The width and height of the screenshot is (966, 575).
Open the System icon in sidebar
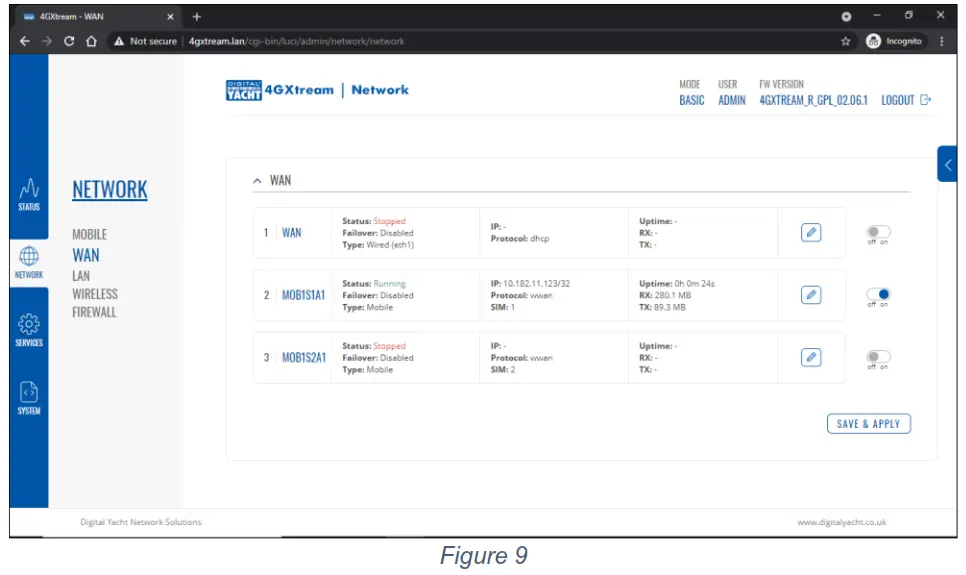[x=29, y=392]
